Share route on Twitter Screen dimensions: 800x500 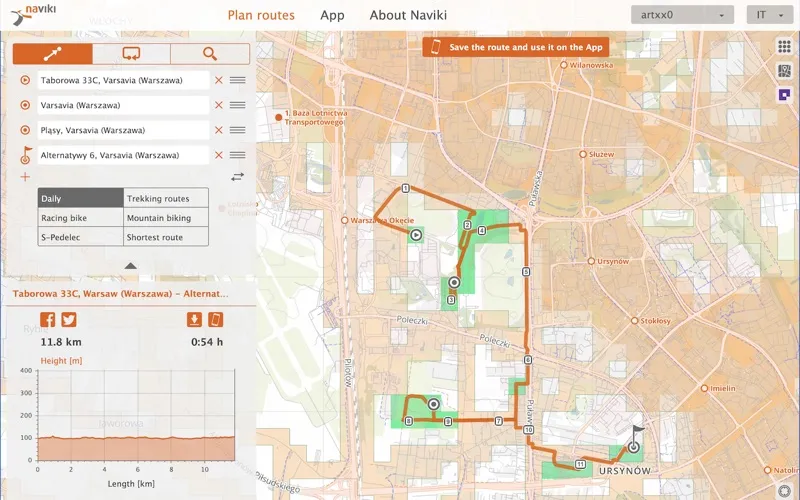pos(69,319)
